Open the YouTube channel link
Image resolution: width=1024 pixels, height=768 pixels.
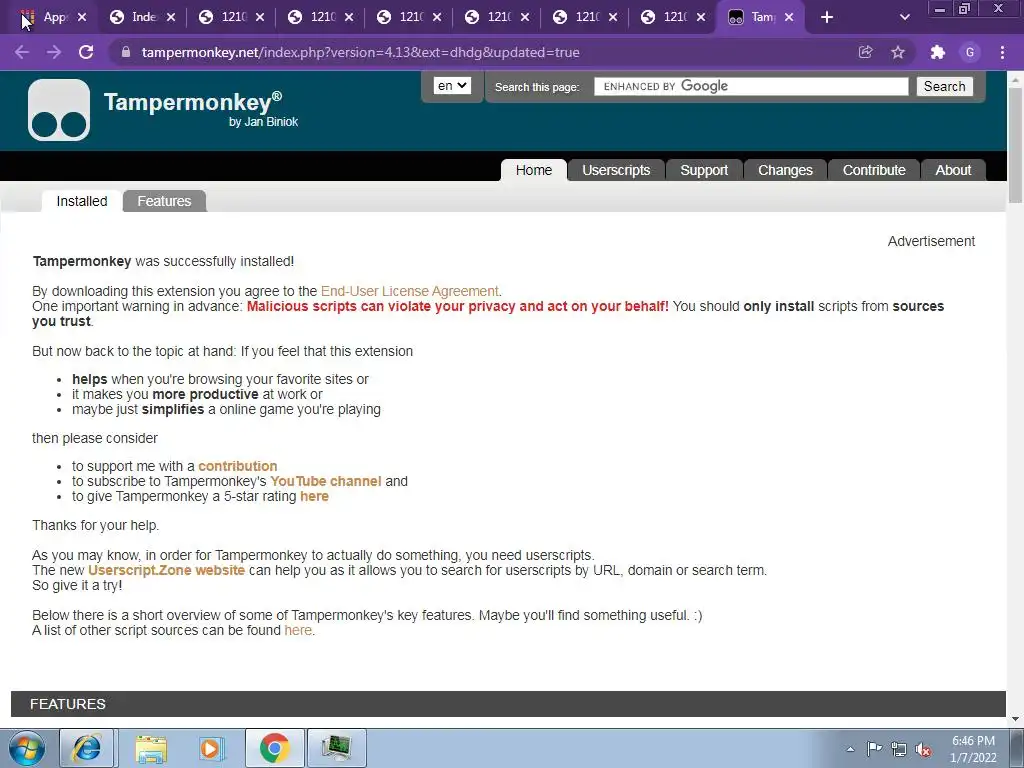coord(326,481)
